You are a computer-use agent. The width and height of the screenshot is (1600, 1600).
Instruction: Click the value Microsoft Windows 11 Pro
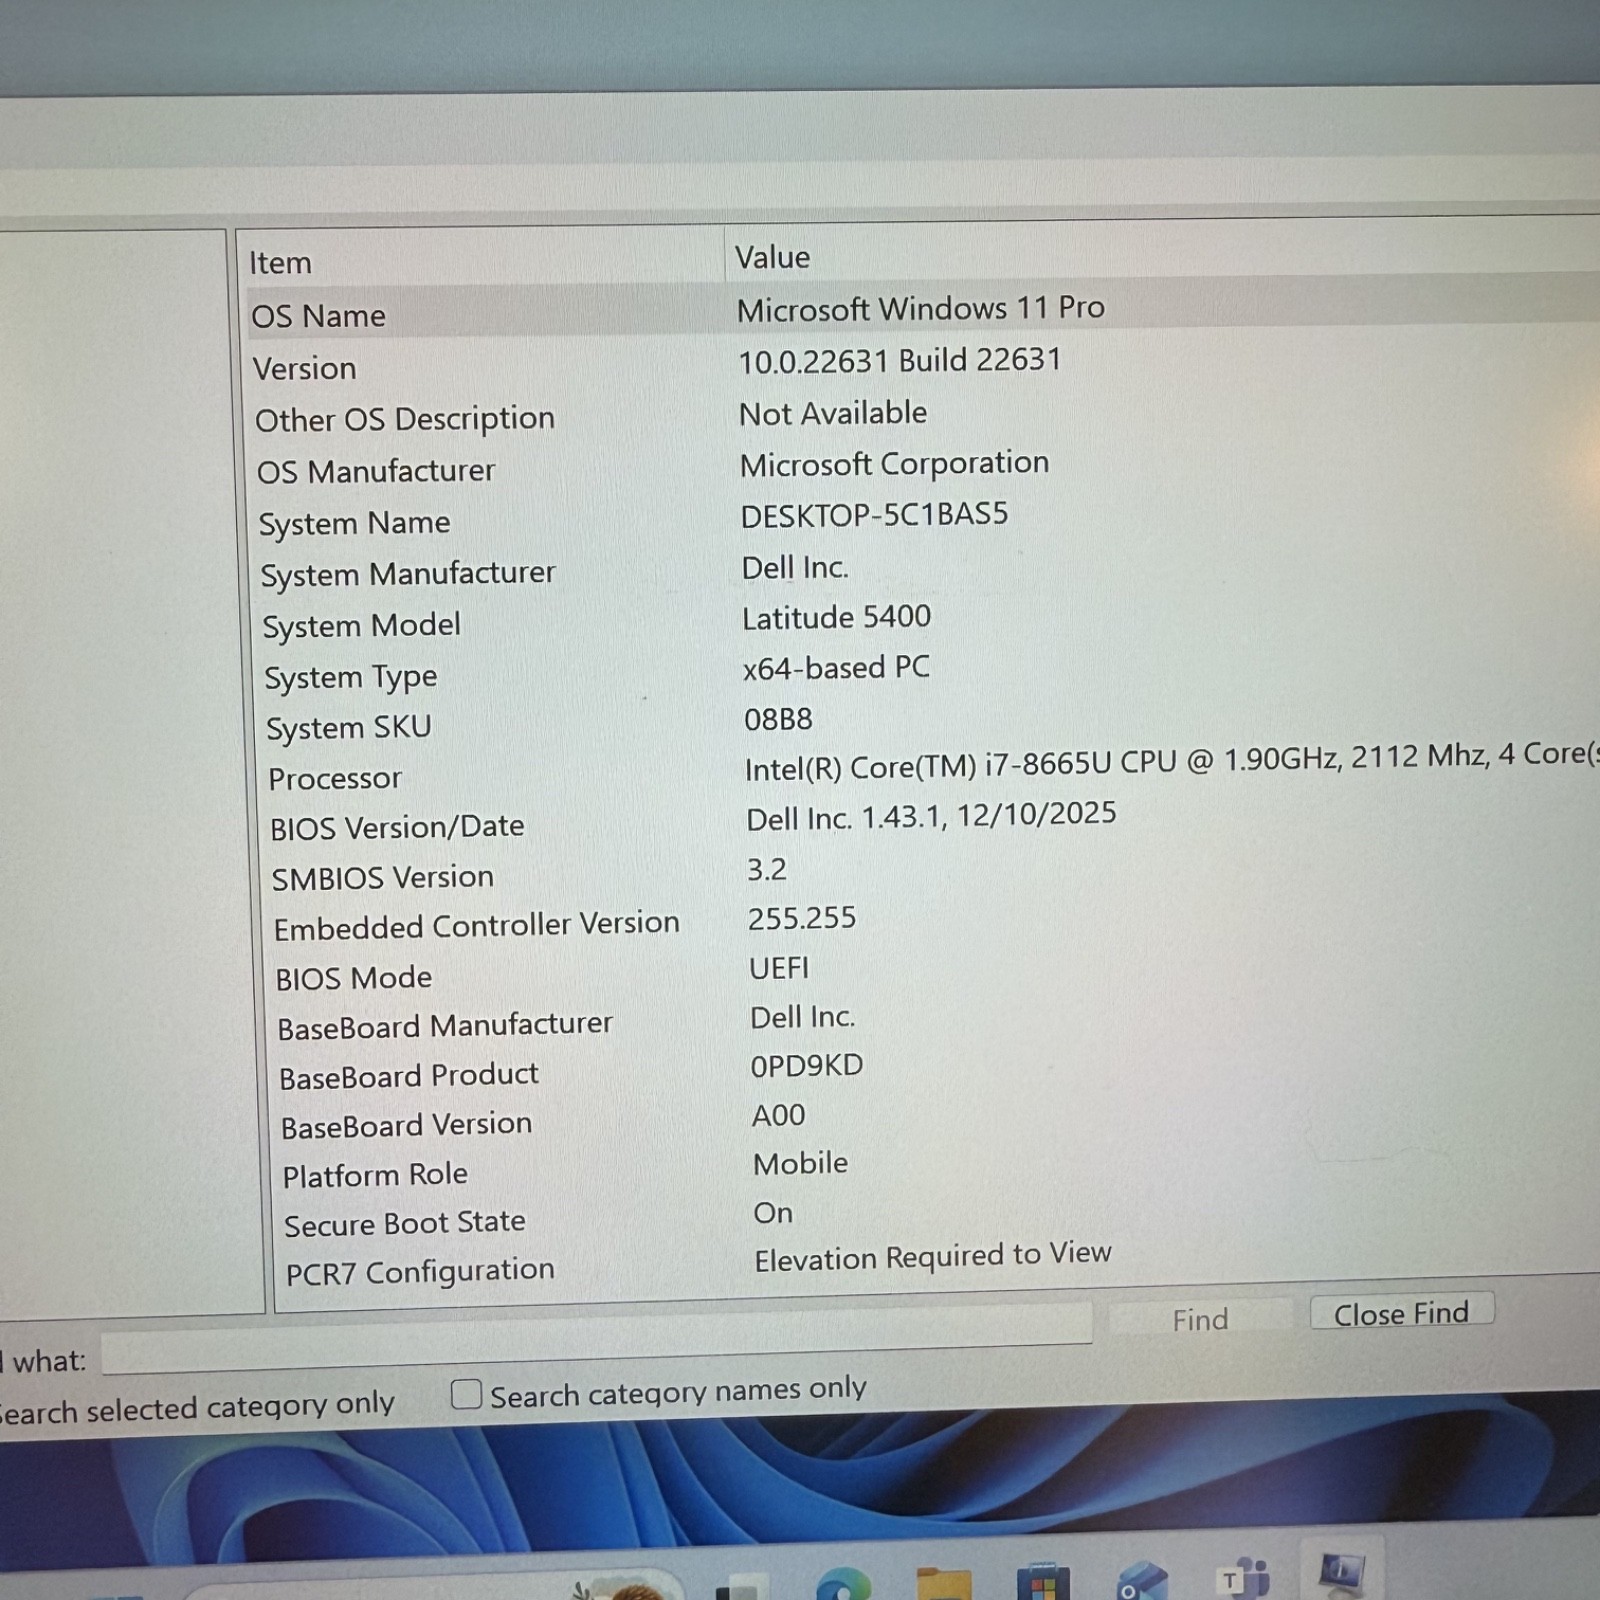921,308
